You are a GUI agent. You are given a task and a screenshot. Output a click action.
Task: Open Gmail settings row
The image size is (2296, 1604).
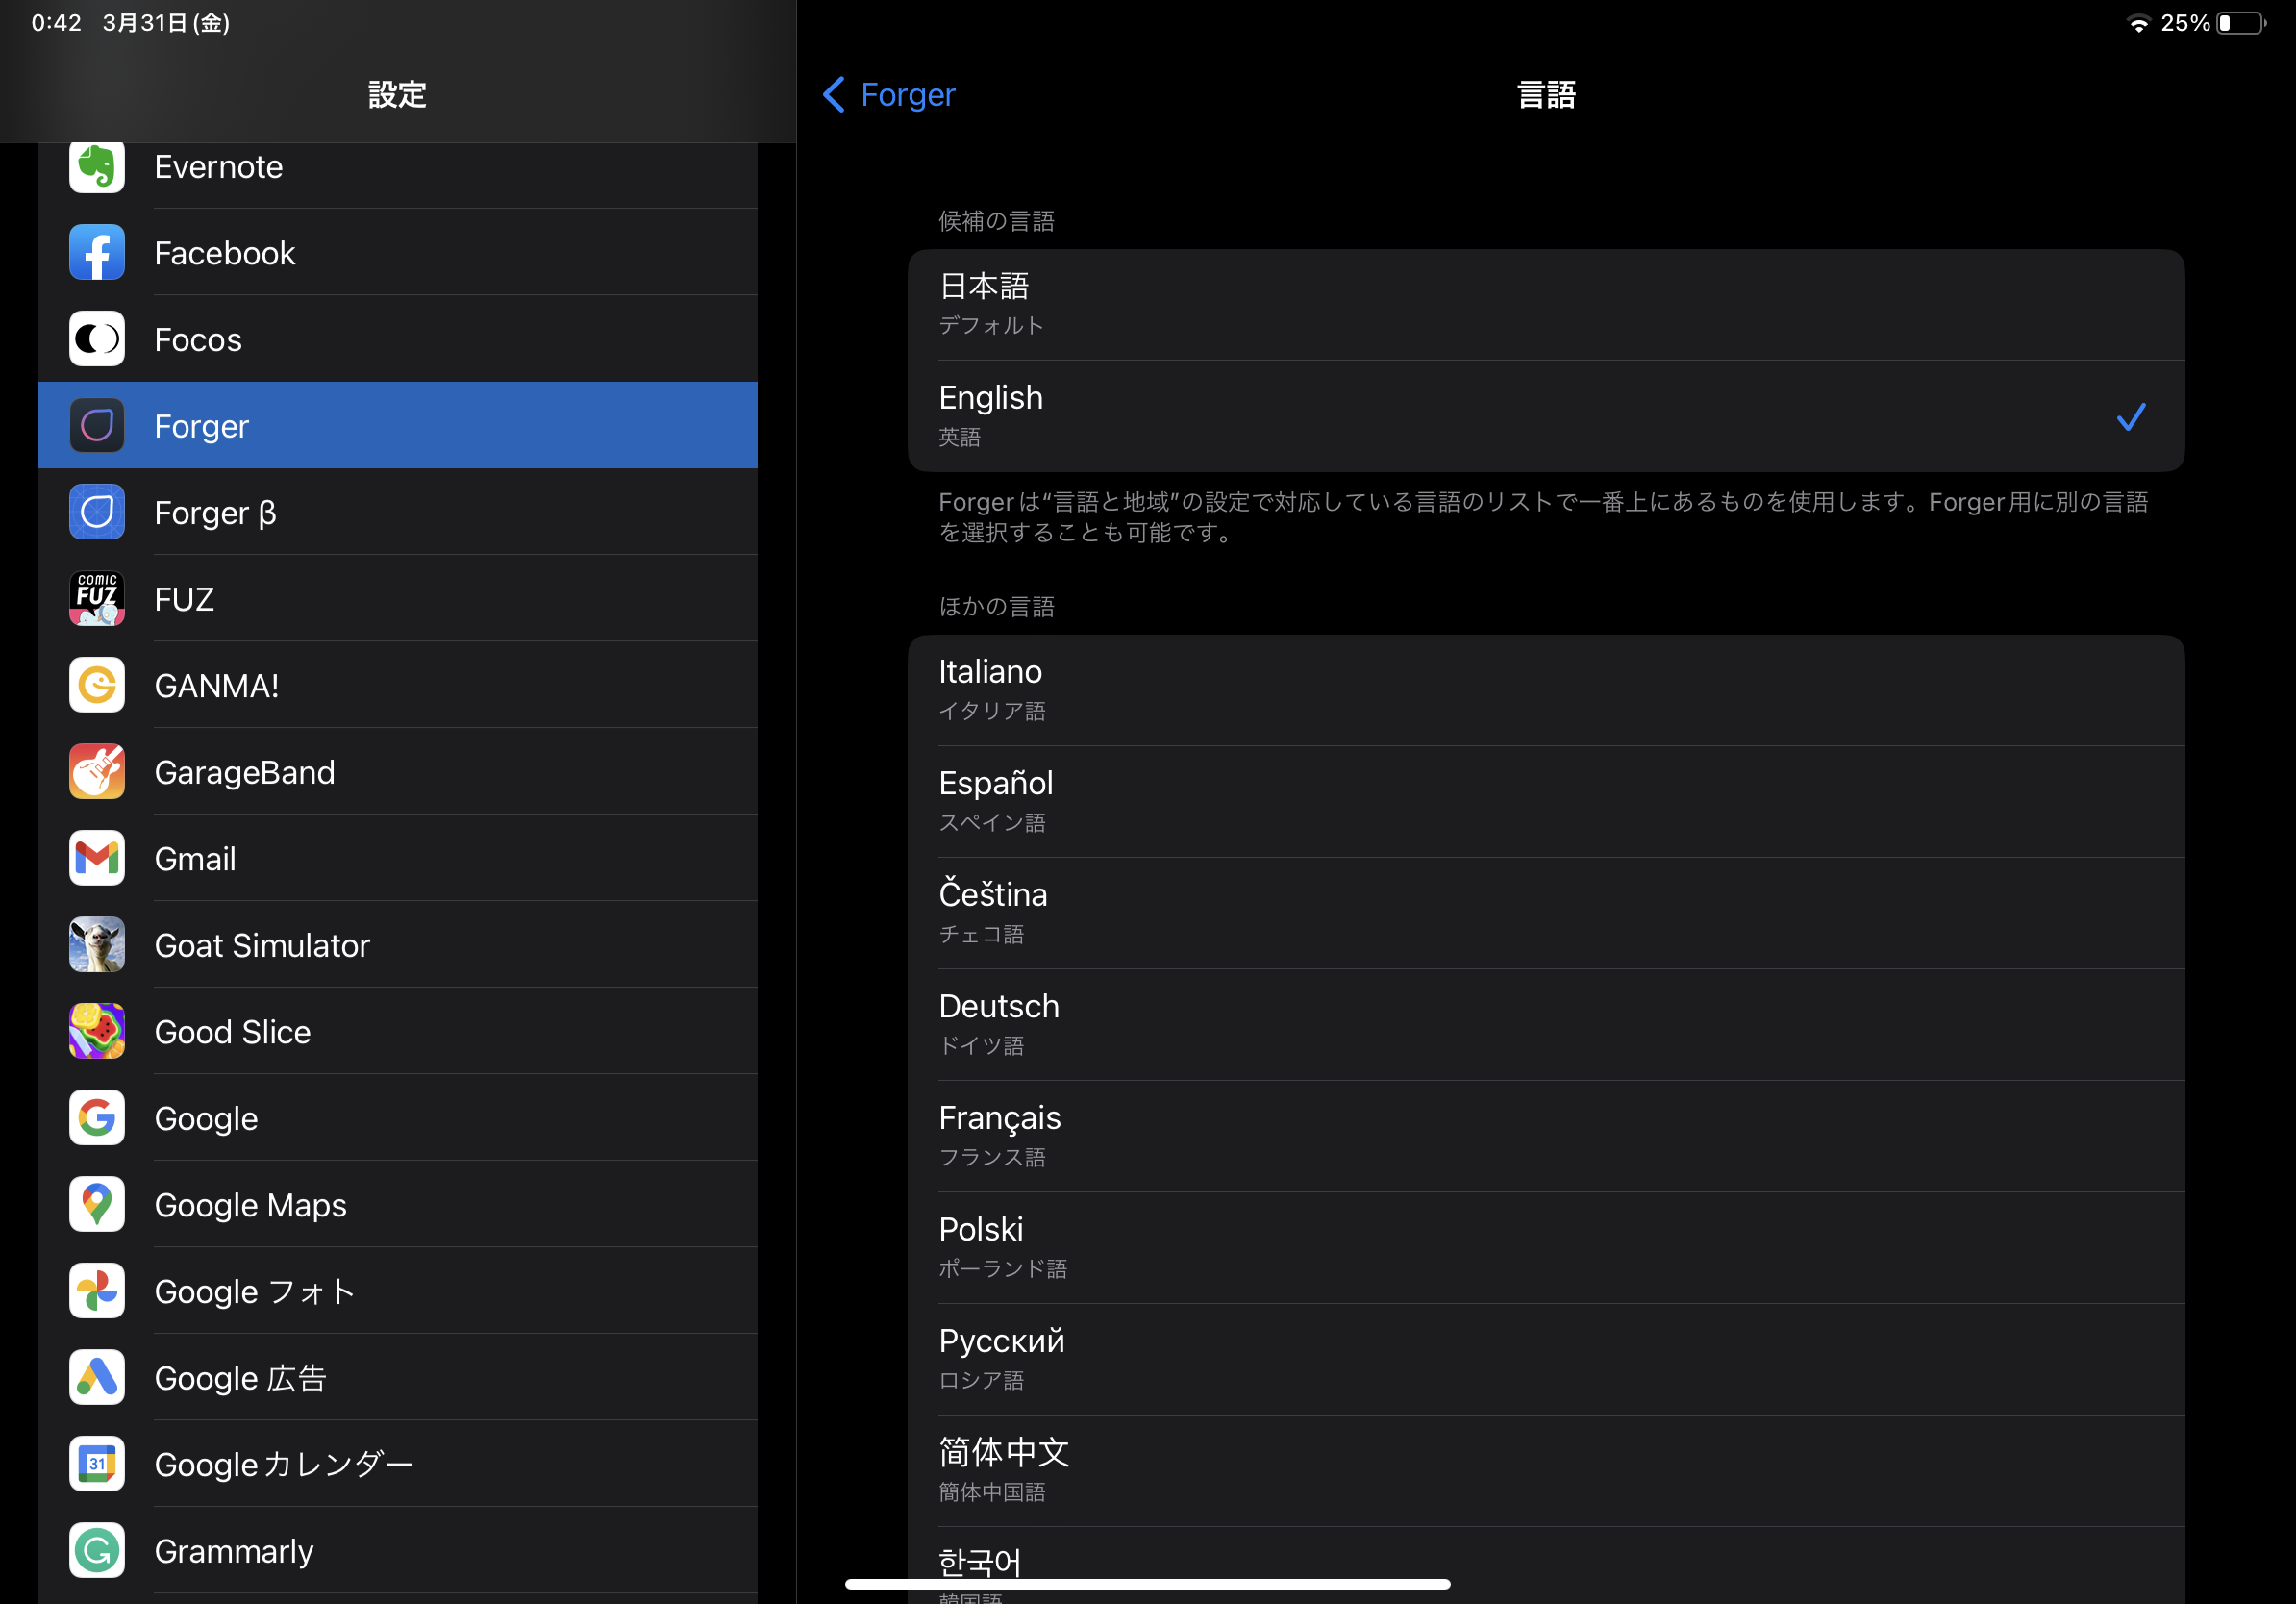(398, 858)
